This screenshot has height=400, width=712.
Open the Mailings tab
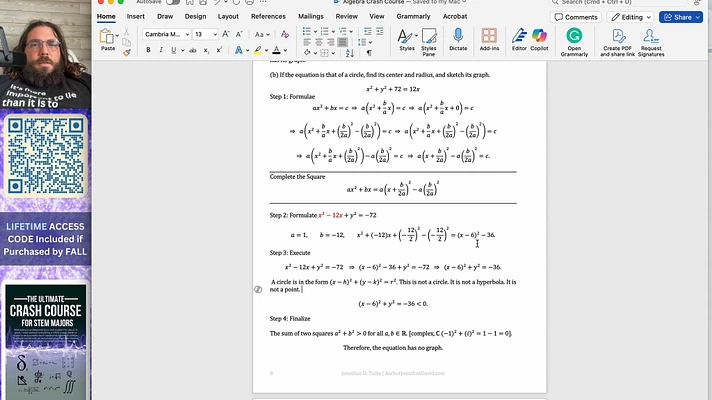pyautogui.click(x=311, y=16)
